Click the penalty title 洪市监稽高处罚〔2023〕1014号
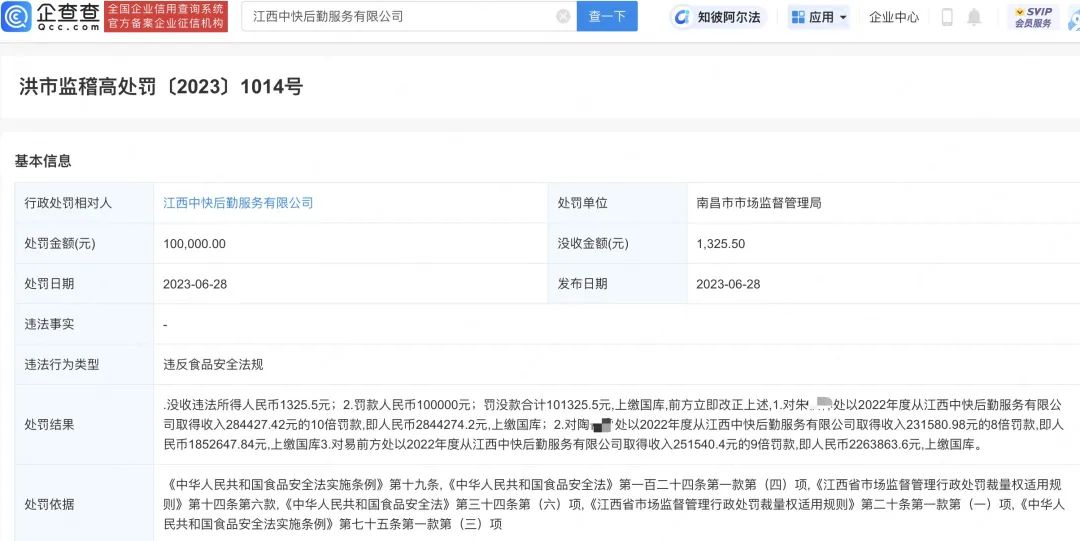The width and height of the screenshot is (1080, 541). click(161, 87)
